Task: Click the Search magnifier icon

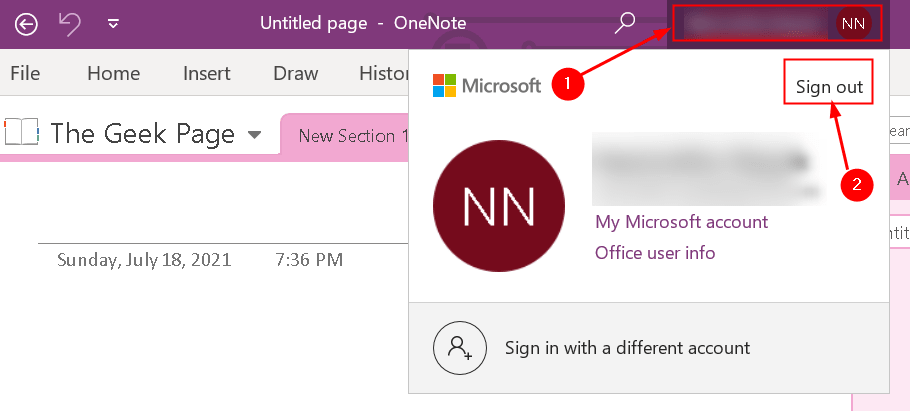Action: [624, 24]
